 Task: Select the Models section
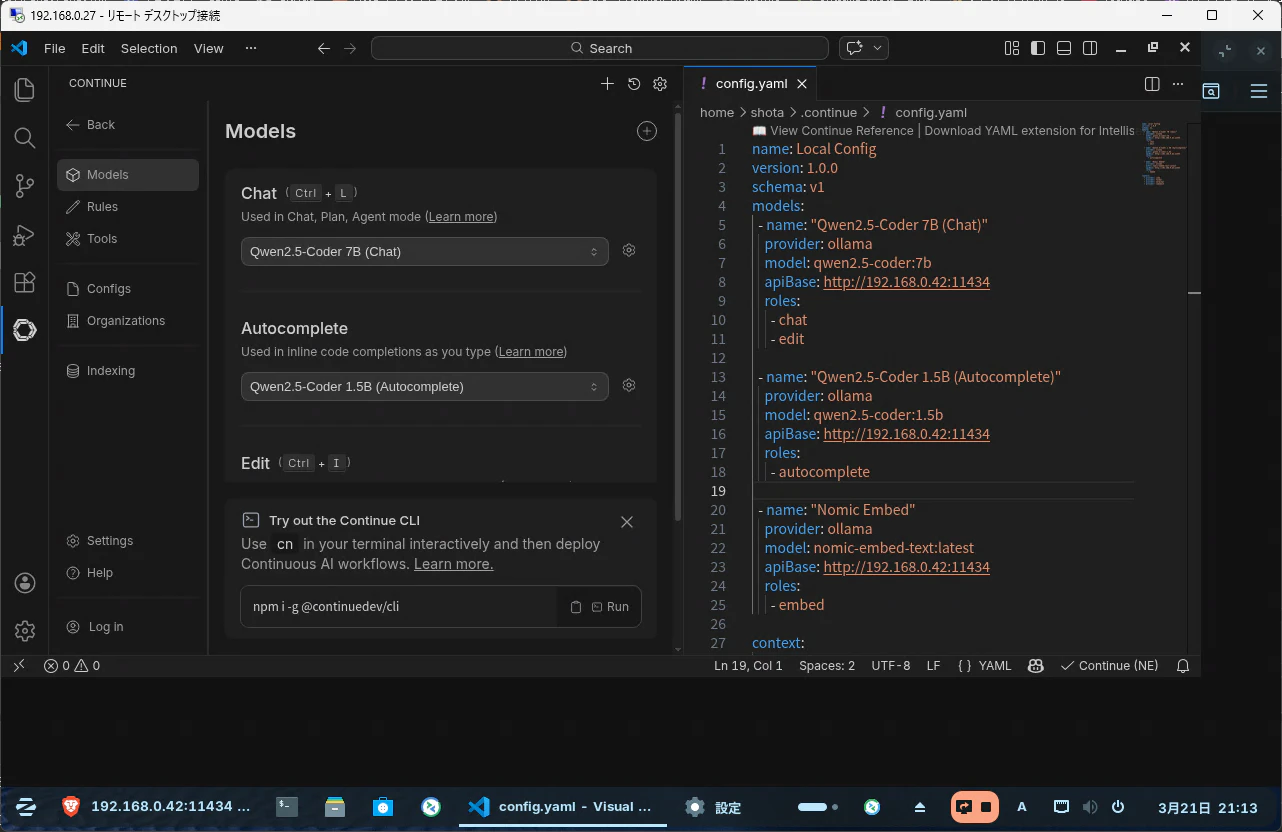click(128, 174)
